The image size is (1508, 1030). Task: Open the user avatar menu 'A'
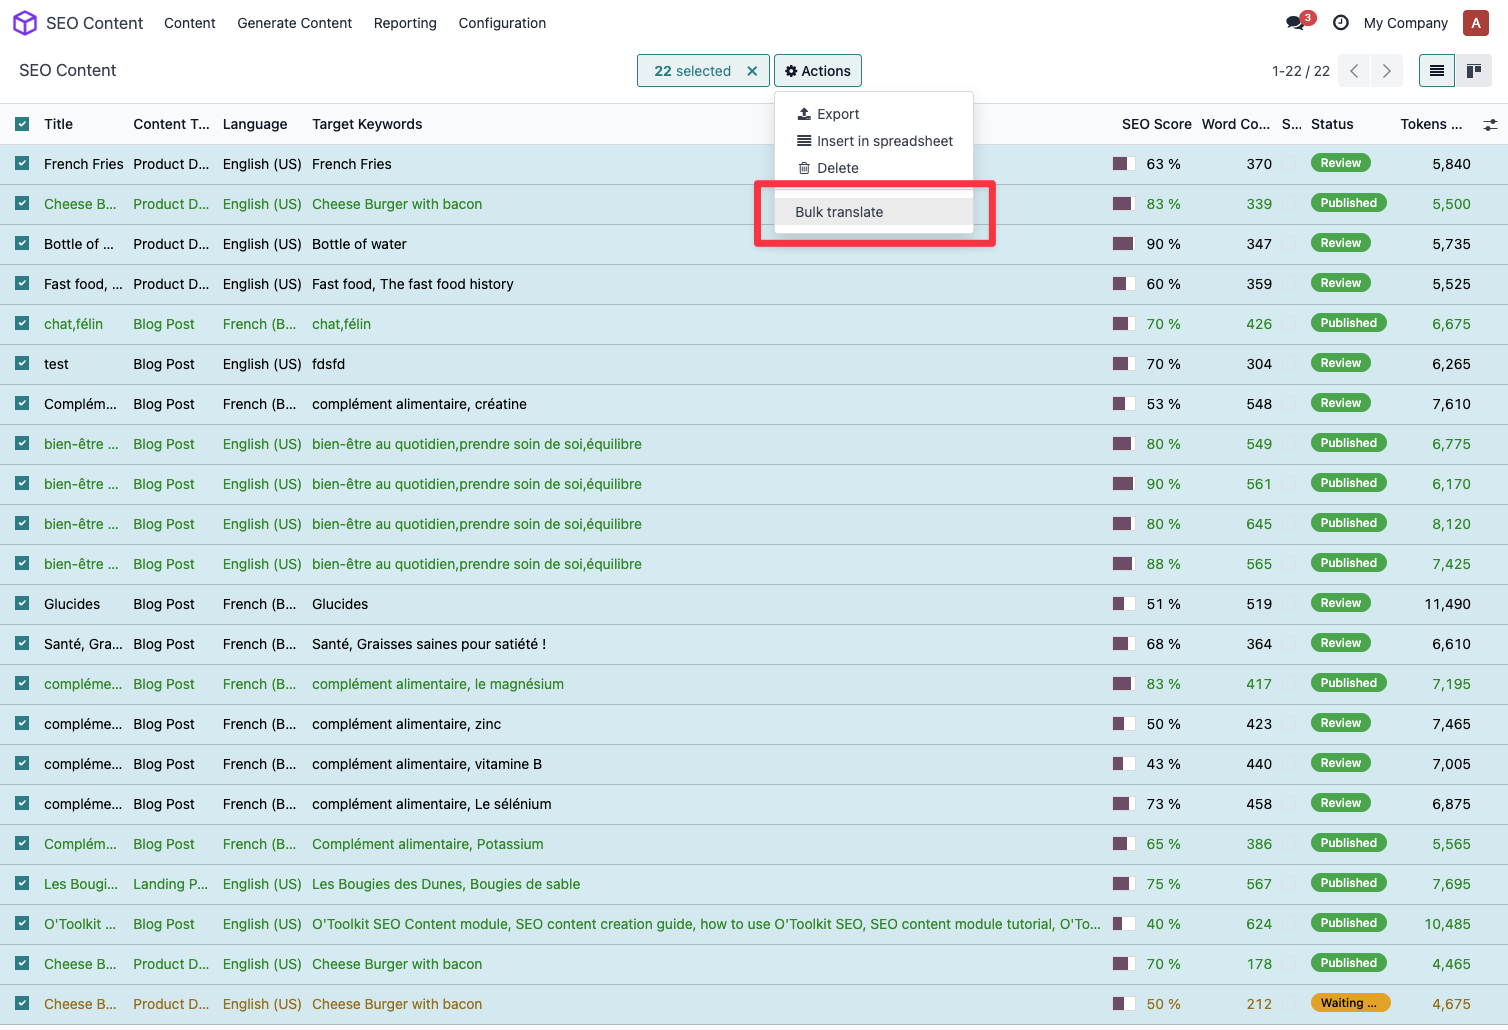click(1476, 23)
